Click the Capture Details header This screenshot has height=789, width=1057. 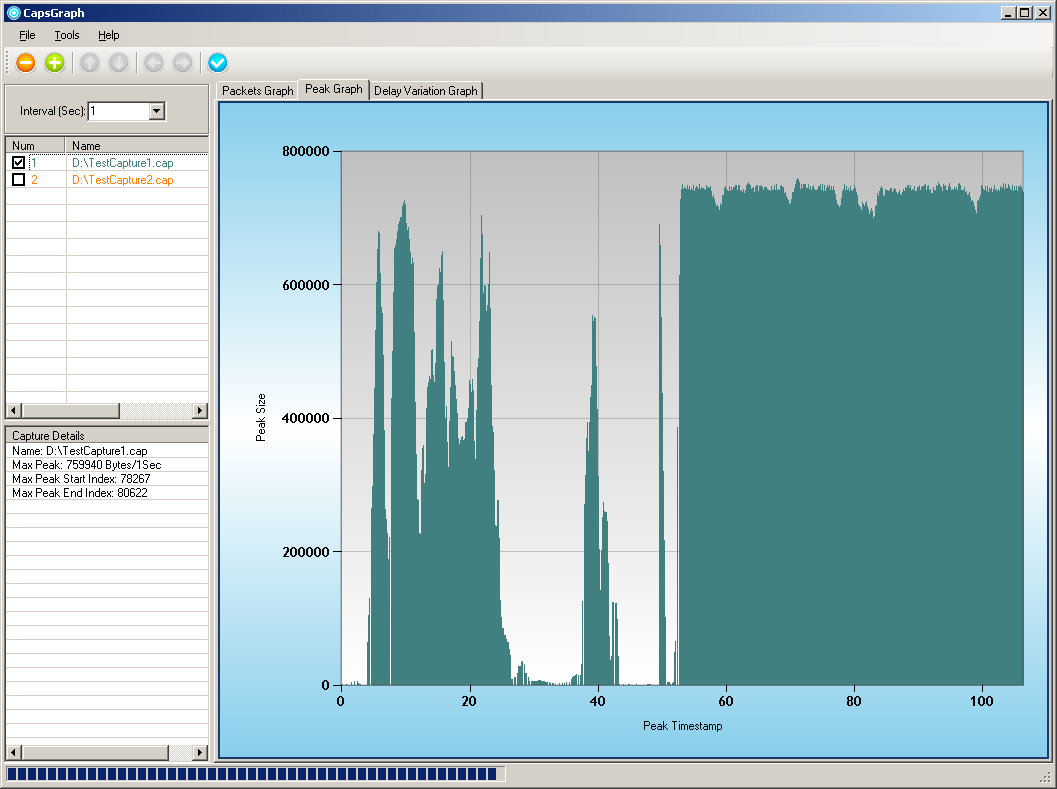coord(107,436)
